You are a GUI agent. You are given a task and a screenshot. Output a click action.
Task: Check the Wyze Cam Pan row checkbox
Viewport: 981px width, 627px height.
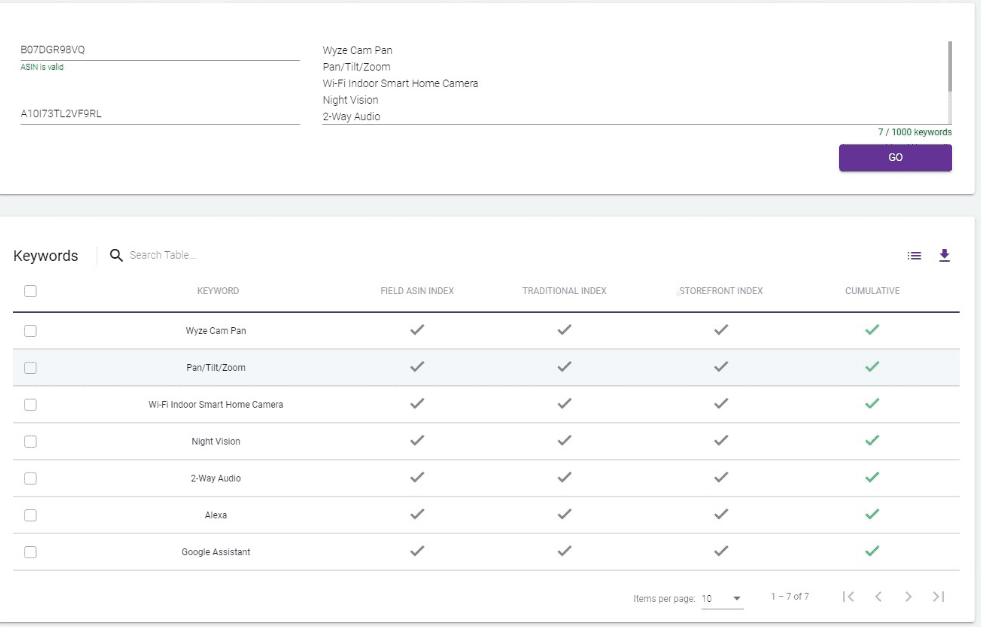(x=30, y=331)
